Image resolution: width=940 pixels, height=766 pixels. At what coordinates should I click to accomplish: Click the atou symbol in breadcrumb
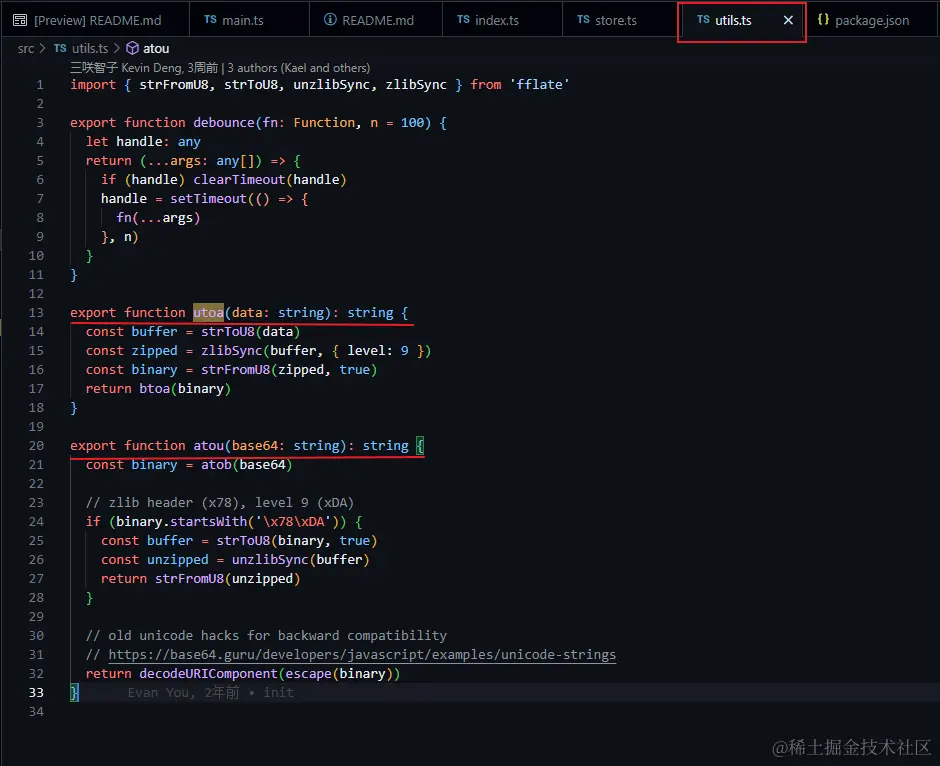coord(156,49)
